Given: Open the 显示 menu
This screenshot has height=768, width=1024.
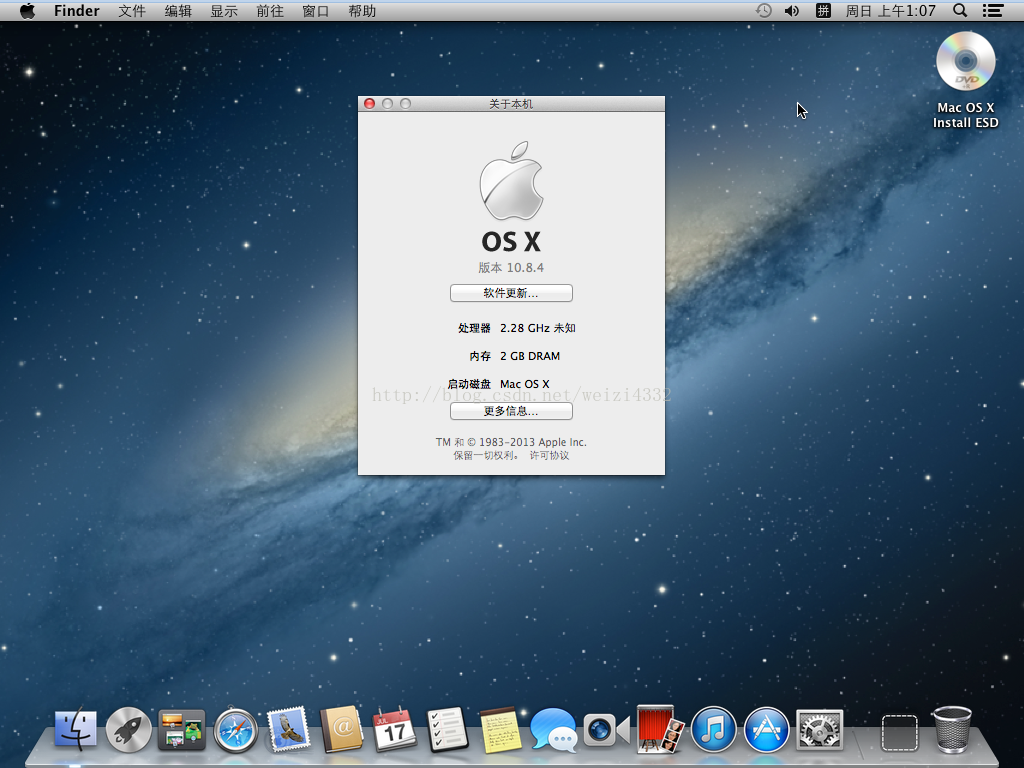Looking at the screenshot, I should tap(224, 11).
